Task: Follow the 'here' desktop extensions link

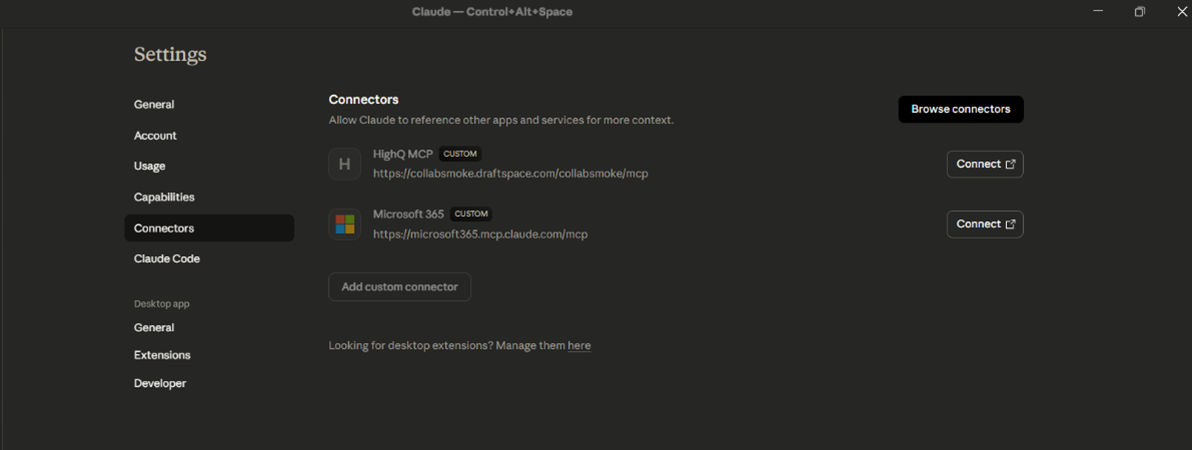Action: pos(579,346)
